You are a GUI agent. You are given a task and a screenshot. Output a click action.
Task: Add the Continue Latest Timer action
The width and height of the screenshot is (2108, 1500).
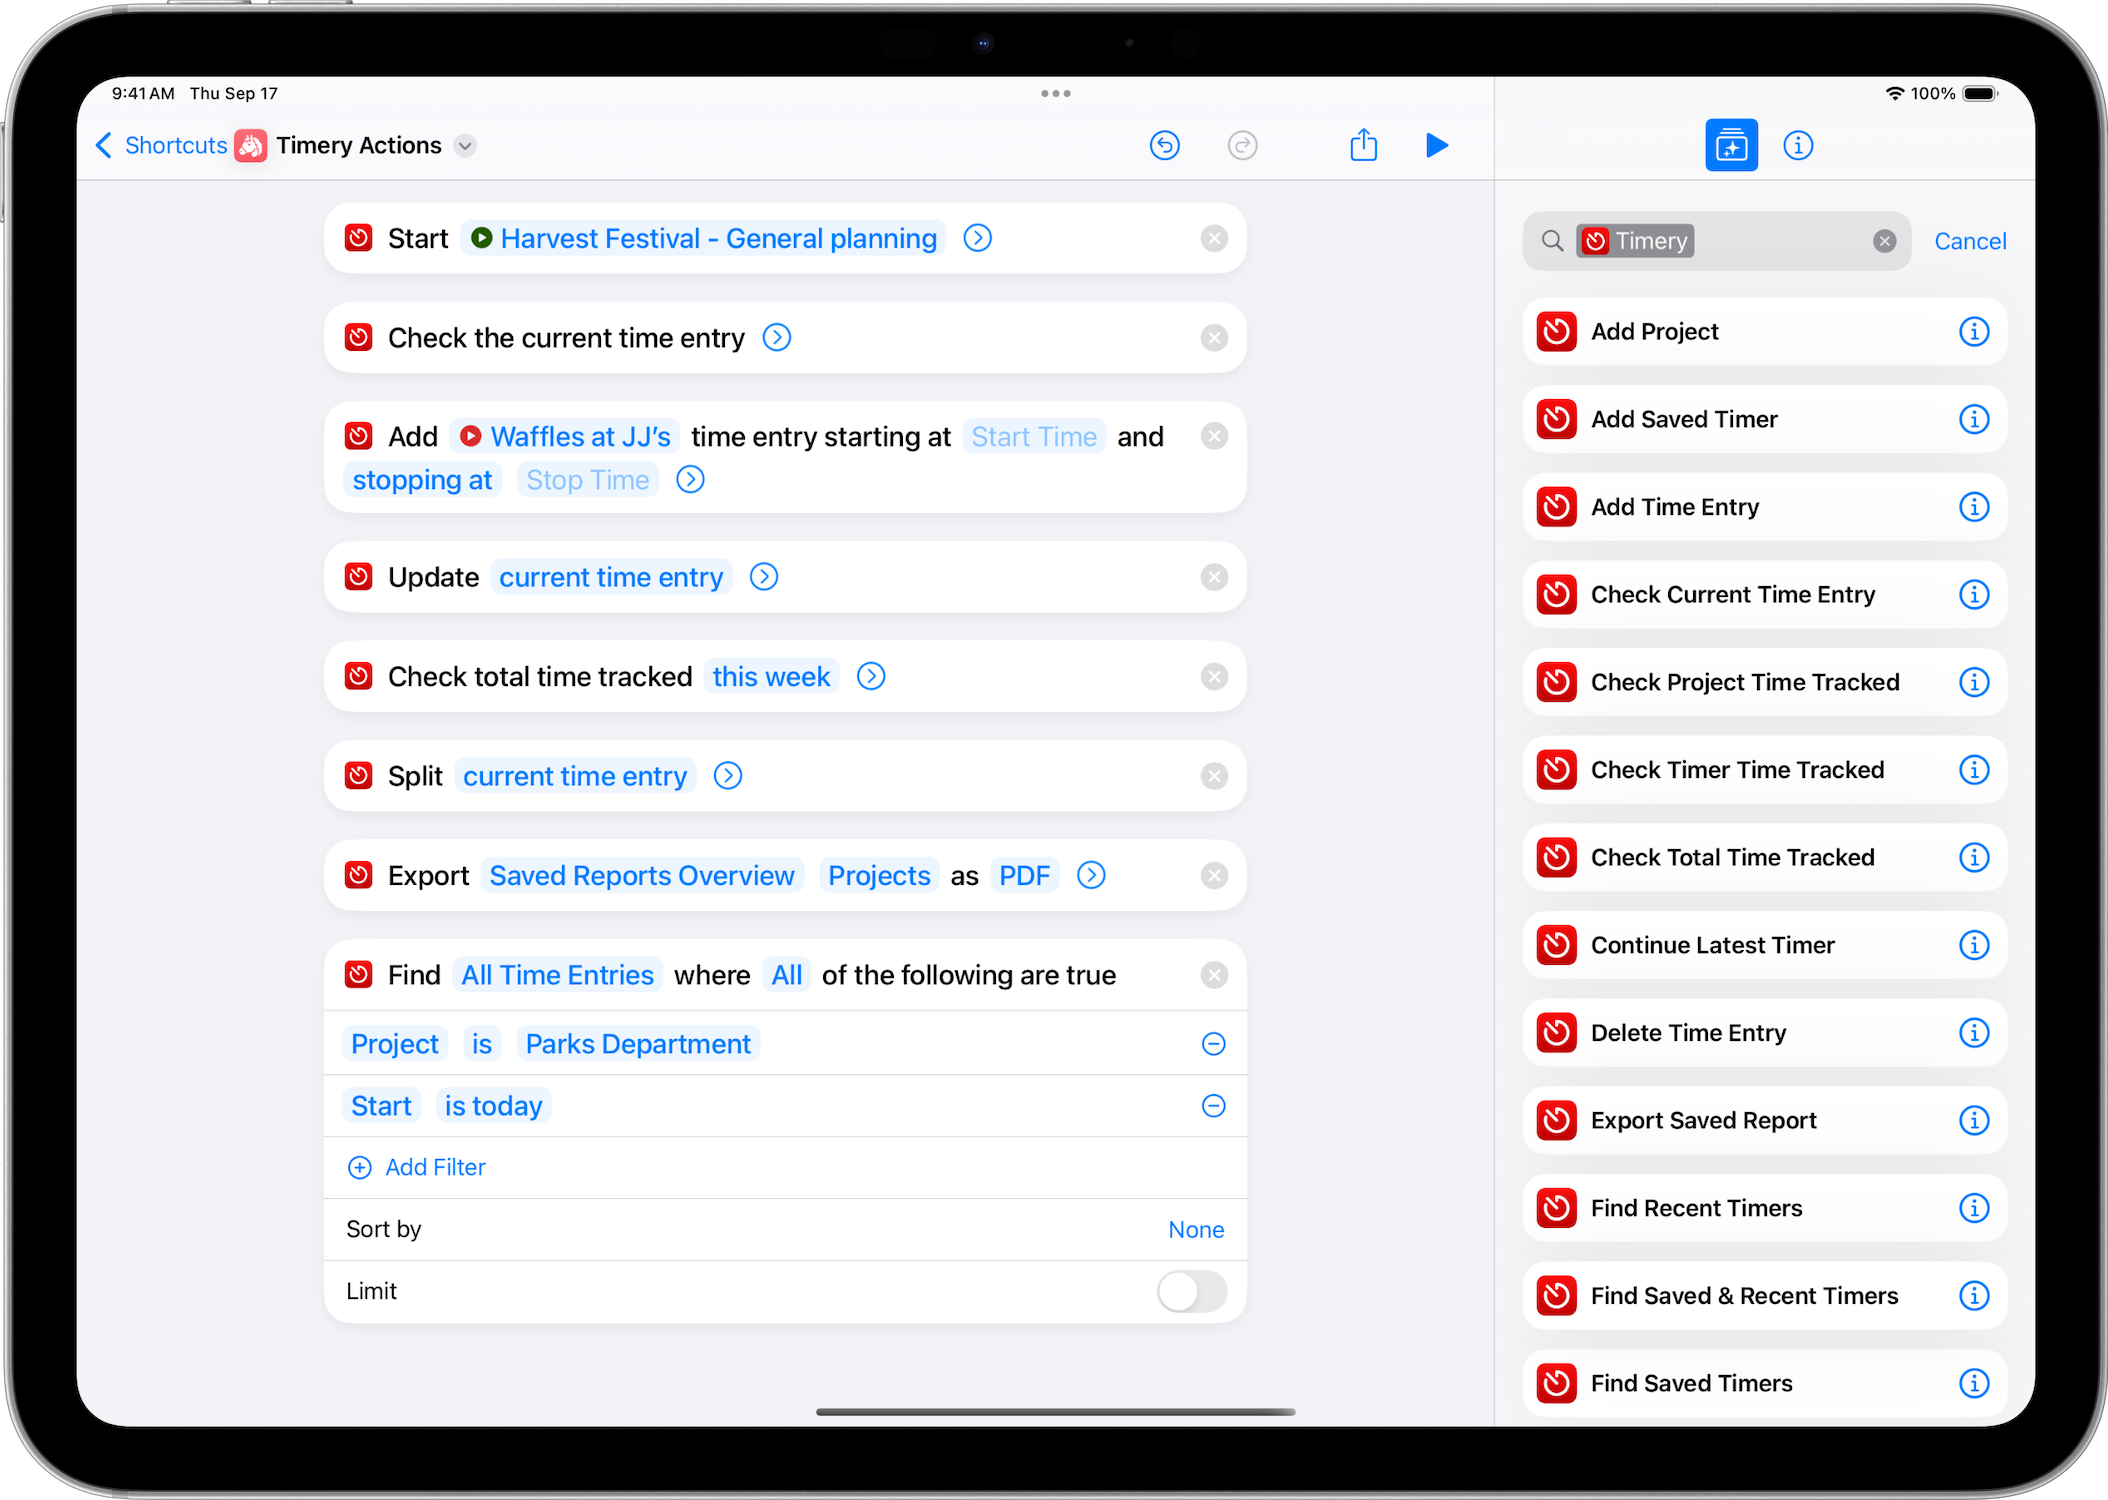1712,945
